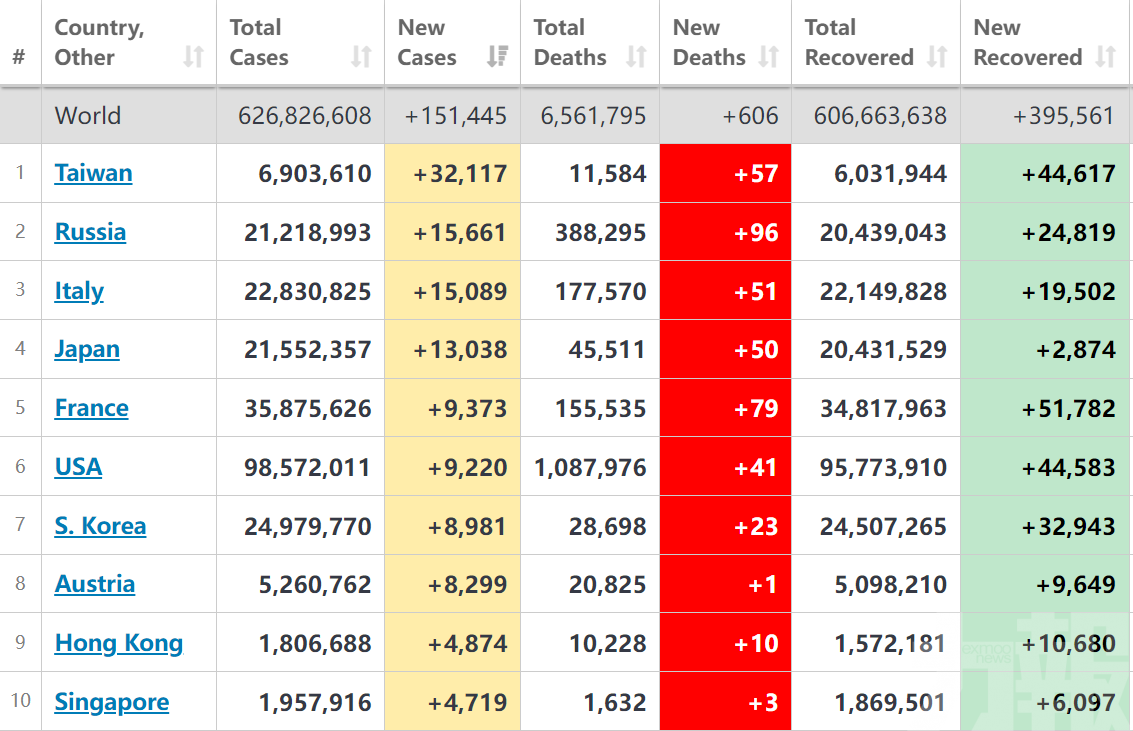Select S. Korea new cases +8,981
This screenshot has height=731, width=1133.
click(x=467, y=527)
